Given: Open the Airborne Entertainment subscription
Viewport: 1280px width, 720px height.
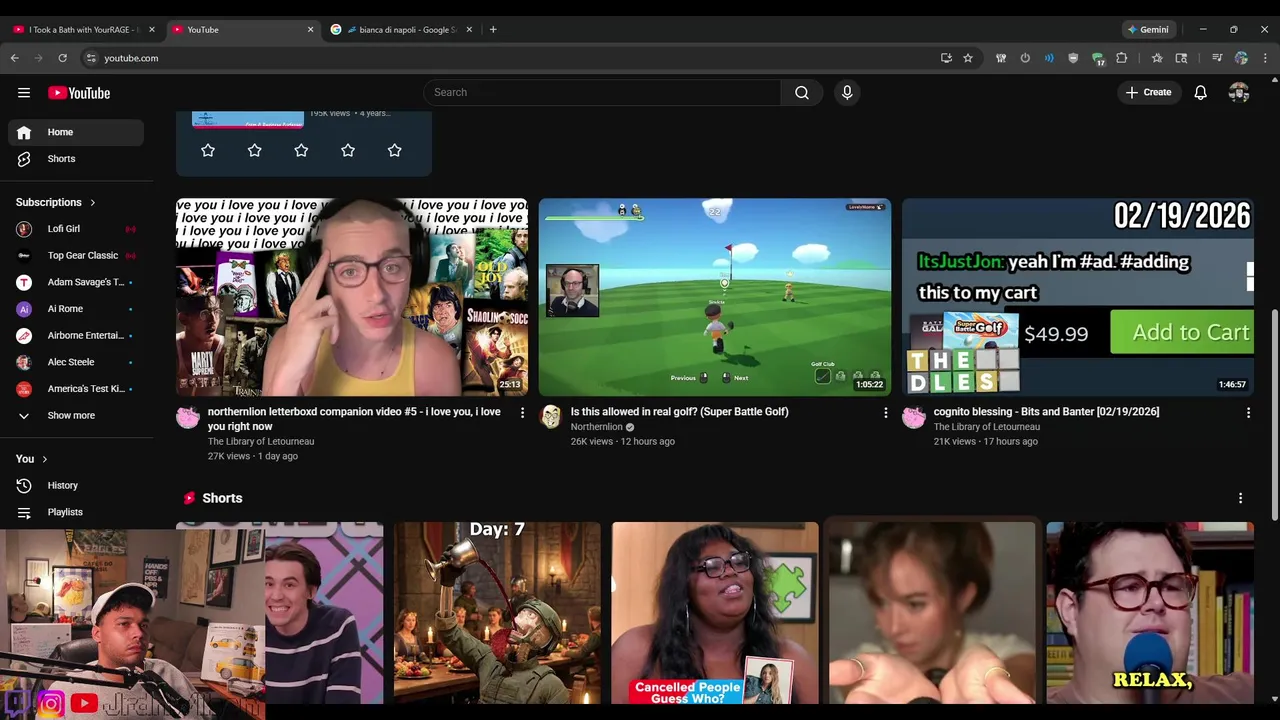Looking at the screenshot, I should 76,335.
